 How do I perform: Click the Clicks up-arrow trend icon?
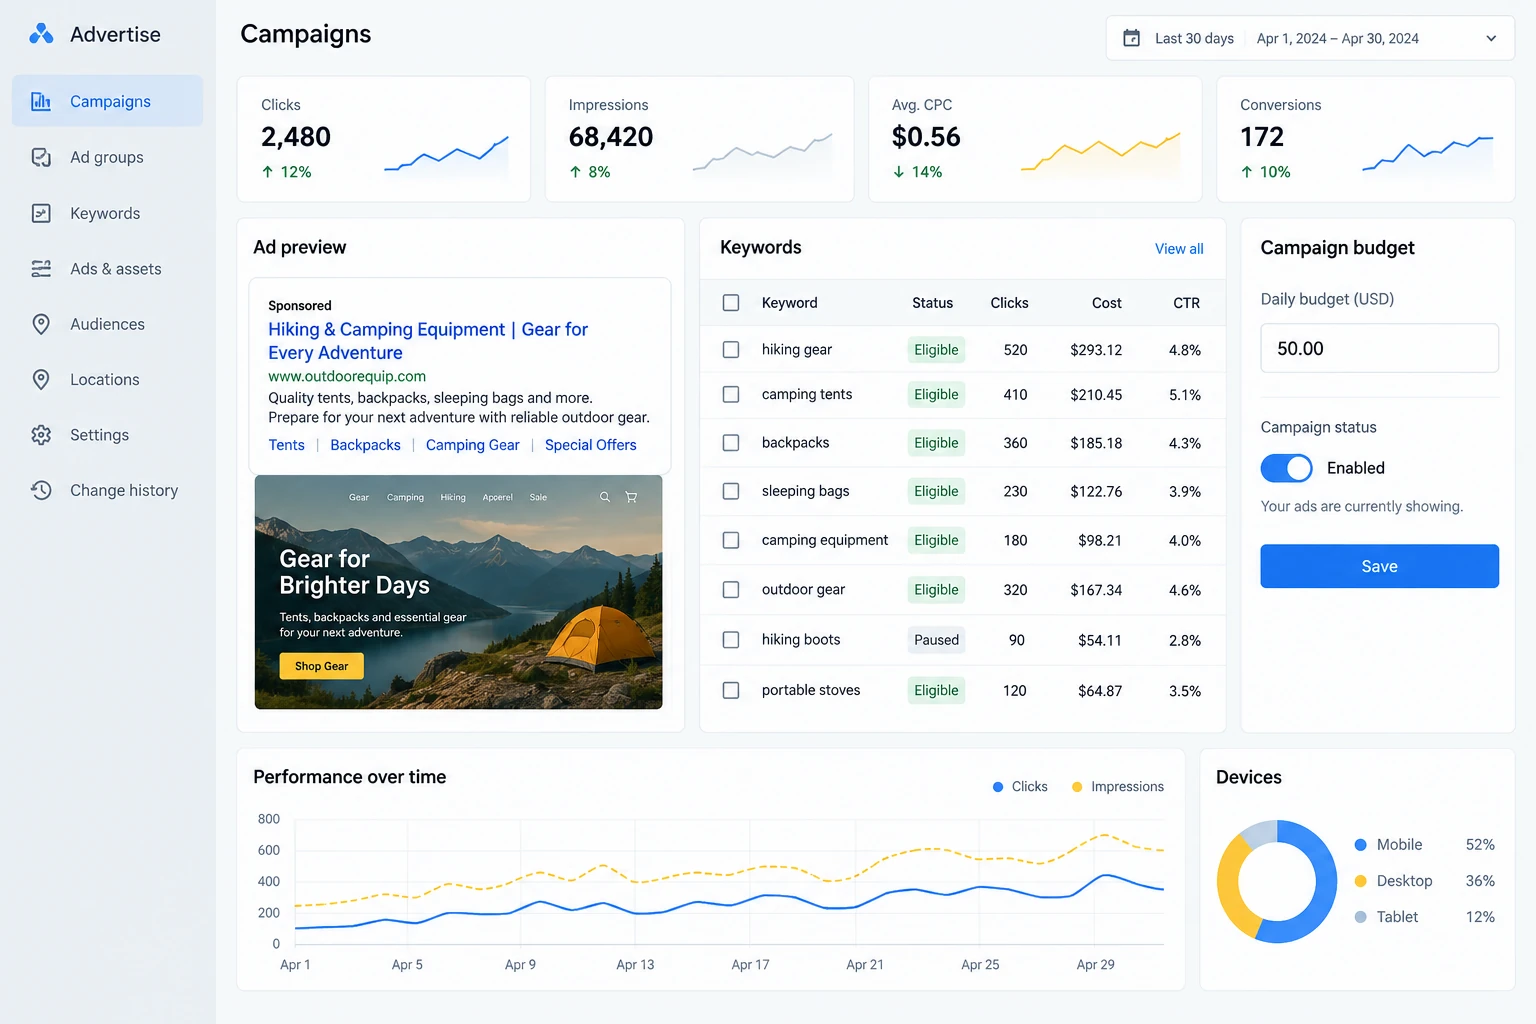267,172
